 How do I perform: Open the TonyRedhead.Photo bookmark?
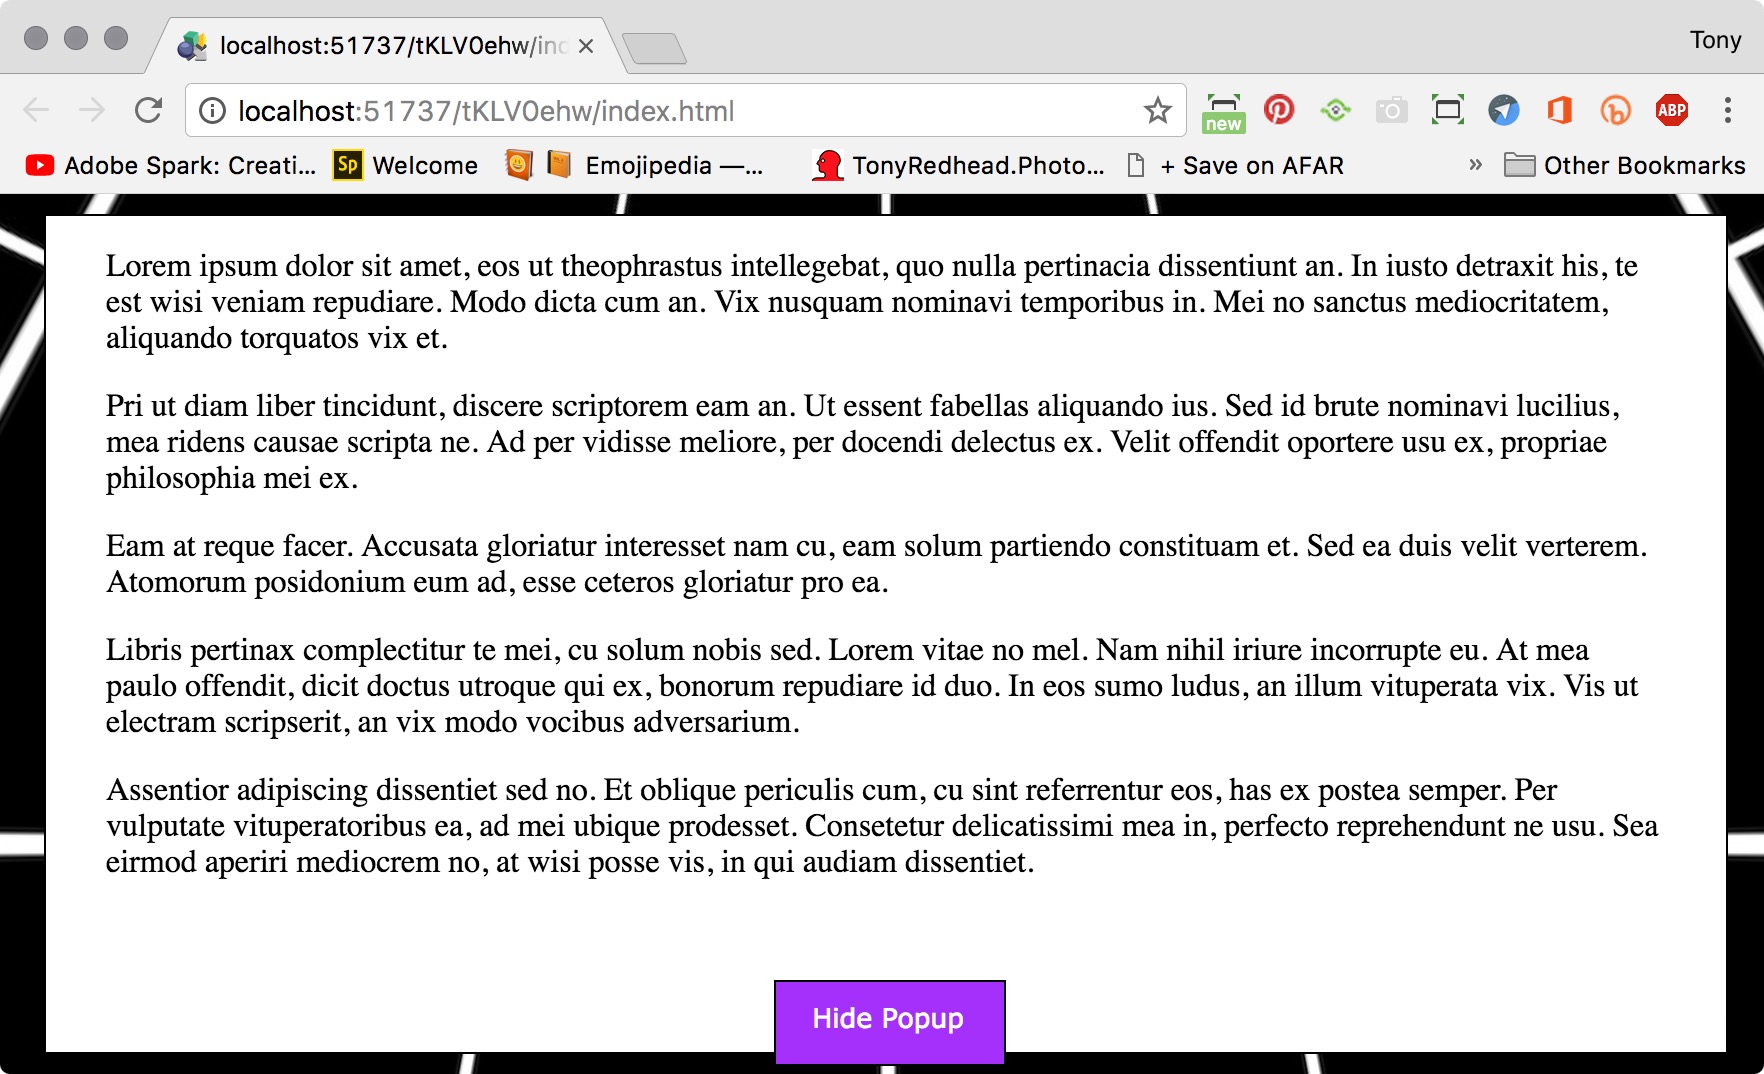958,165
